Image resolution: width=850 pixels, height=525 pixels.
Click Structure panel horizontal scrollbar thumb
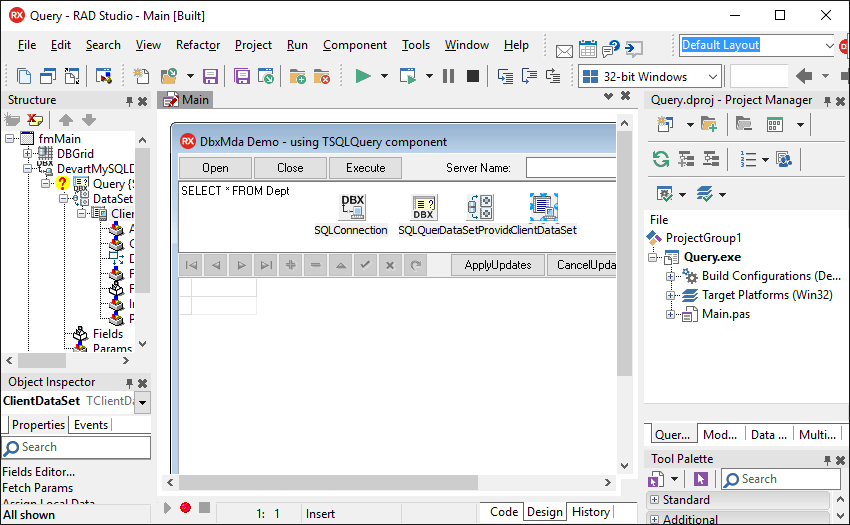(42, 360)
